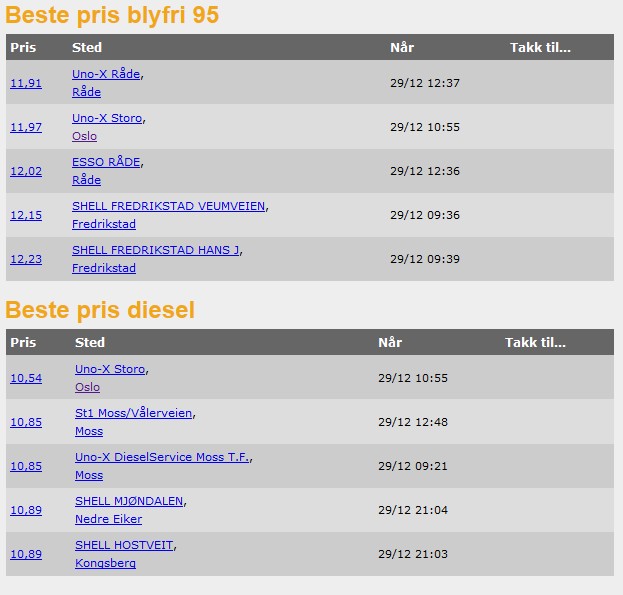Image resolution: width=623 pixels, height=595 pixels.
Task: Open SHELL FREDRIKSTAD HANS J link
Action: click(x=155, y=250)
